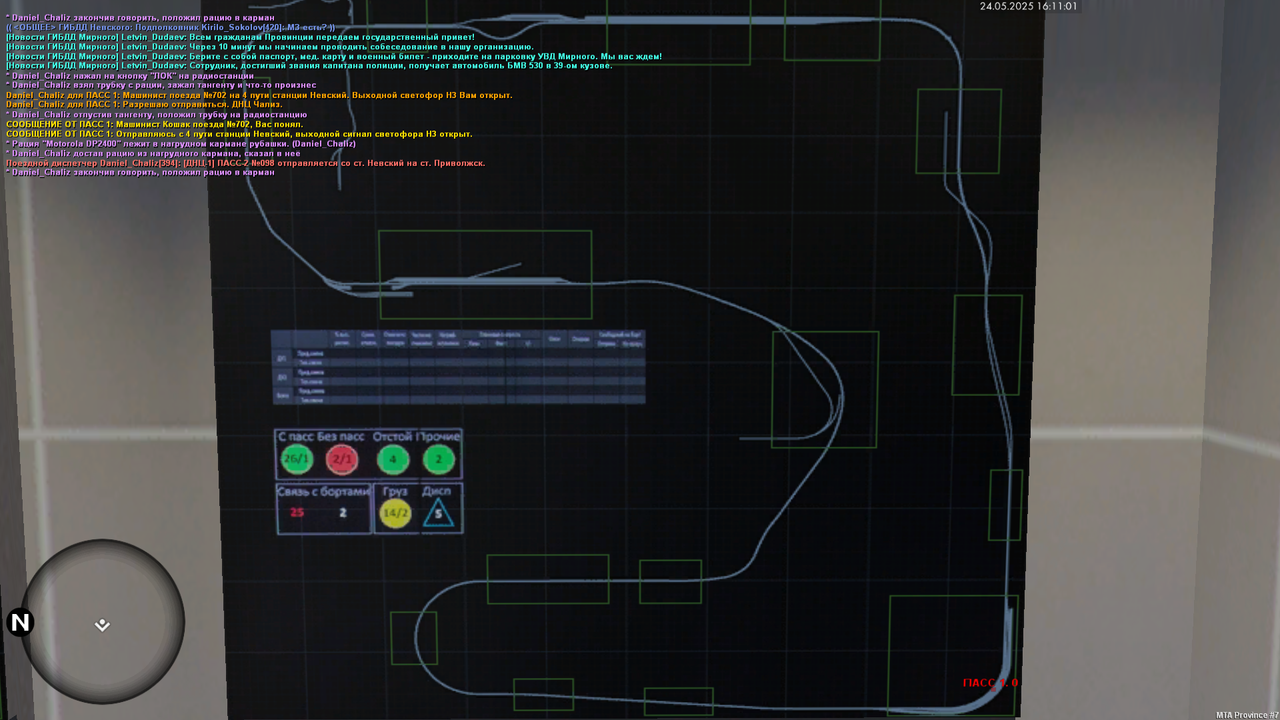Click the Без пасс column label

341,437
